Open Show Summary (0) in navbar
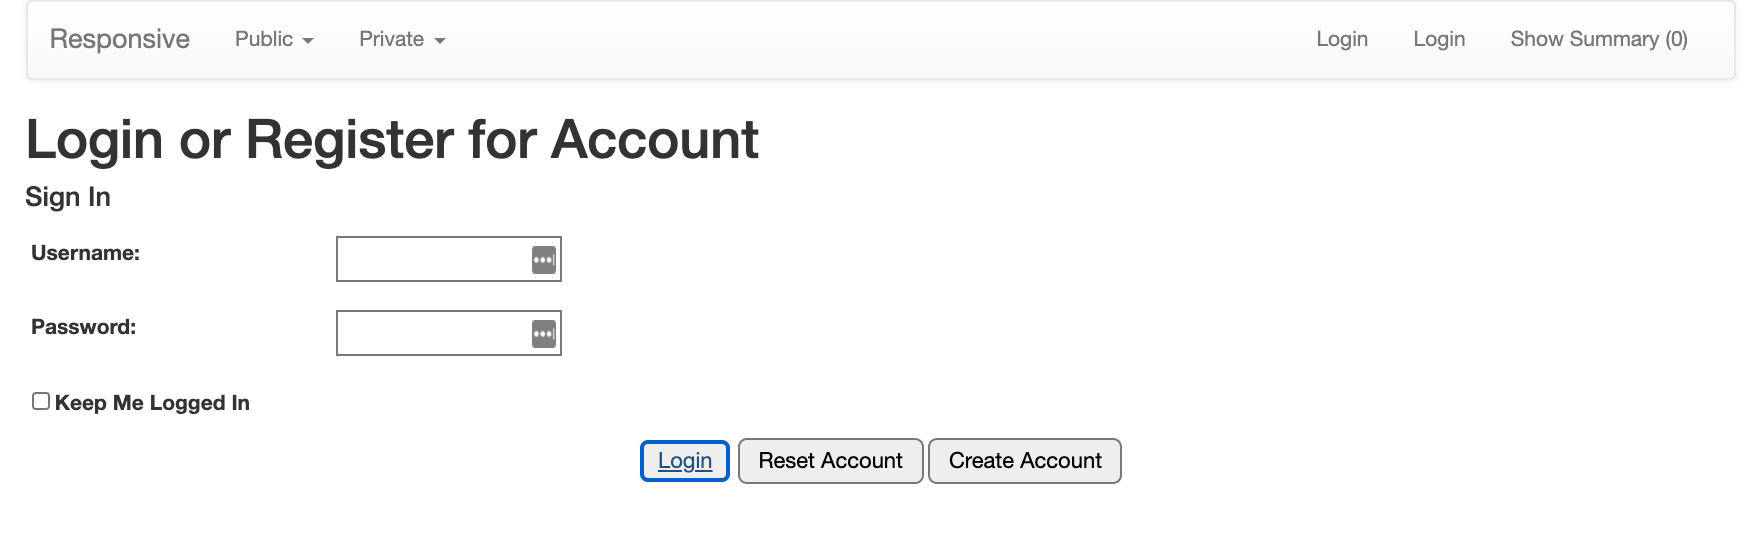 click(1599, 39)
